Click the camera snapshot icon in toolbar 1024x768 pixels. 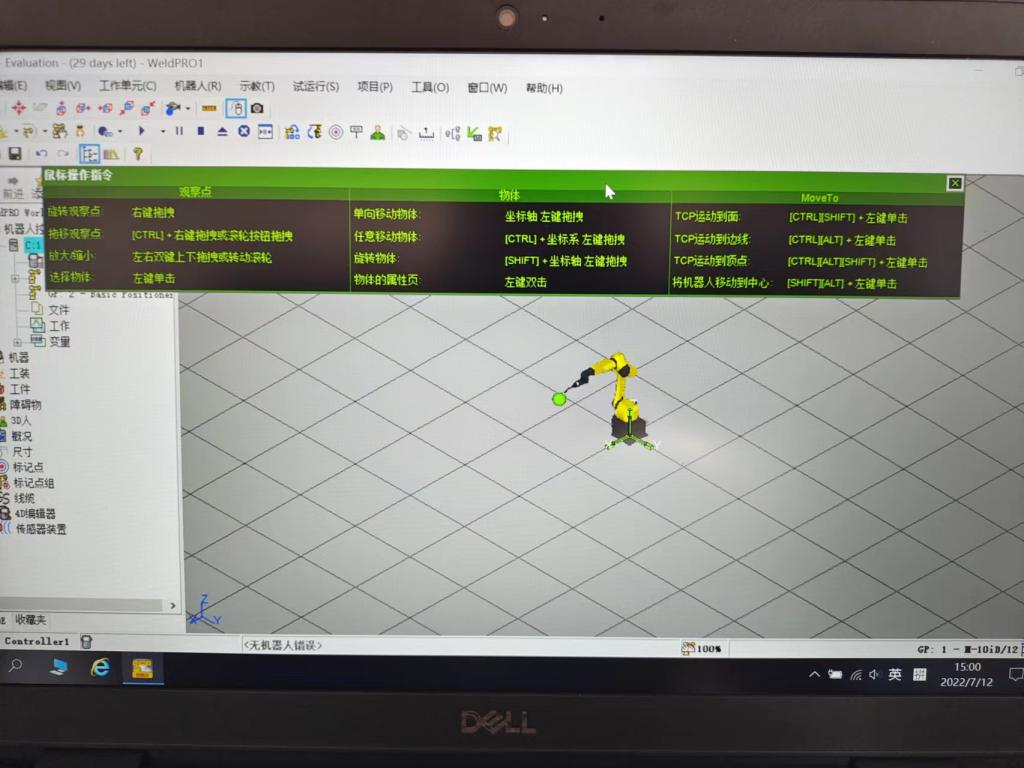(257, 108)
